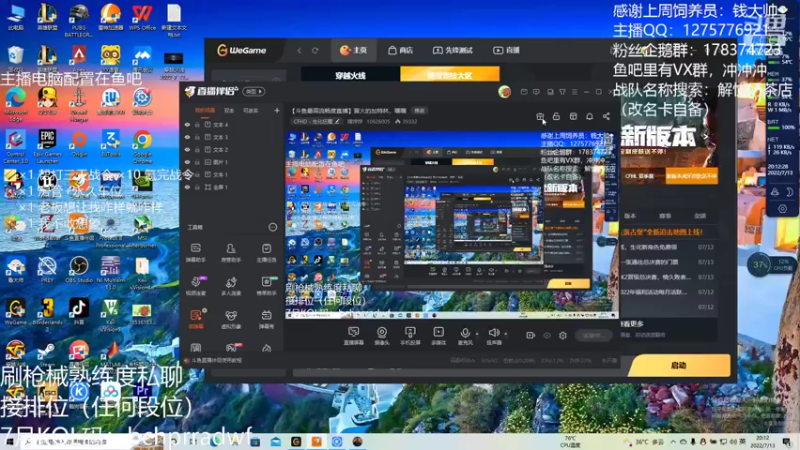The image size is (800, 450).
Task: Switch to WeGame 先锋测试 tab
Action: 453,50
